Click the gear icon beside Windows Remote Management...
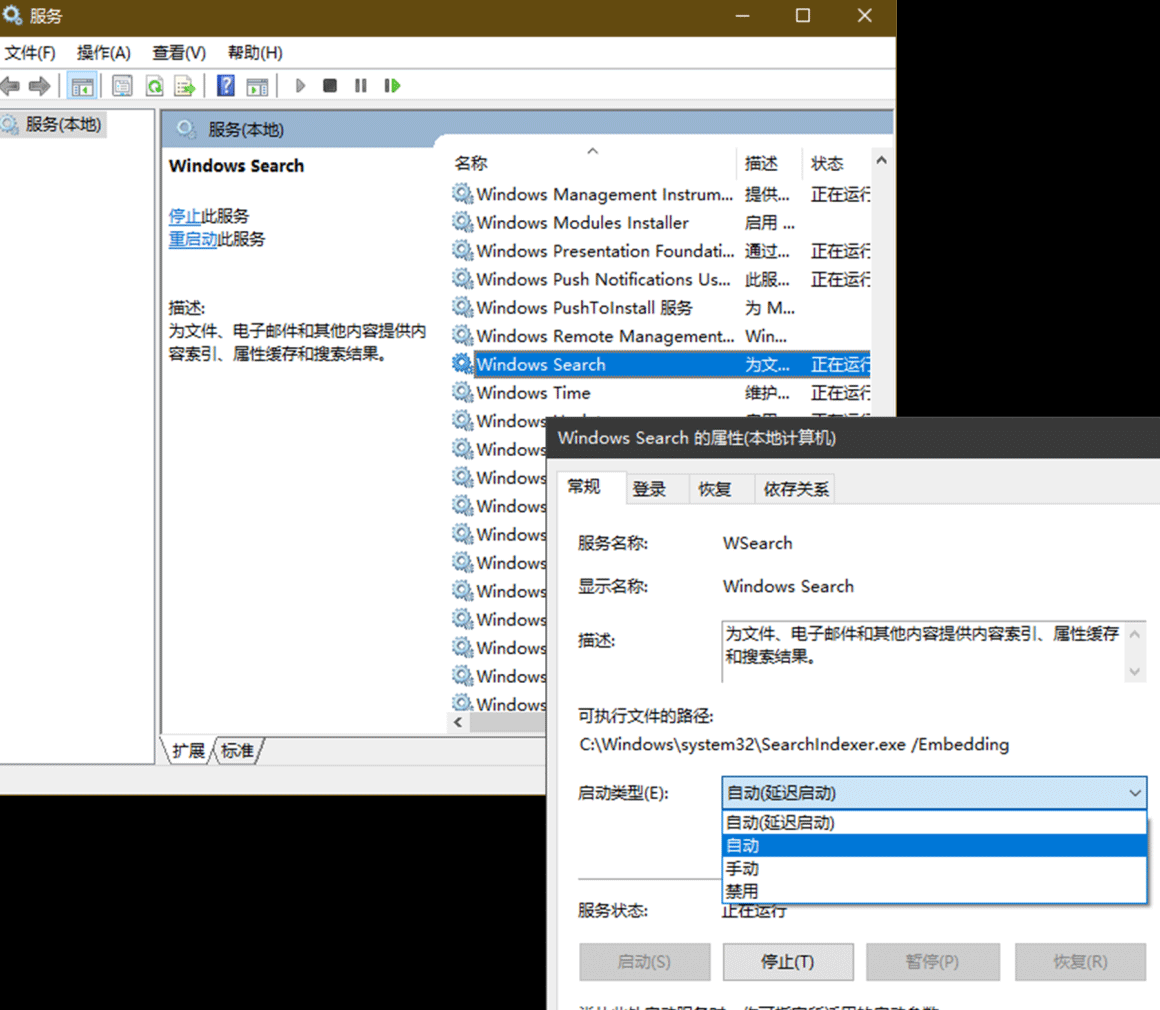 (462, 336)
